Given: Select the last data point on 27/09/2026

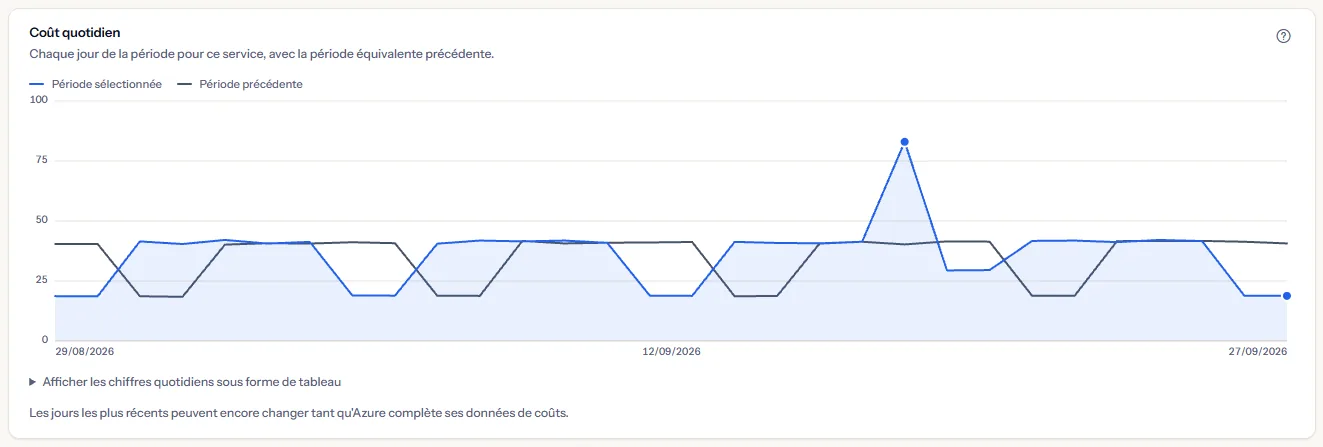Looking at the screenshot, I should [x=1287, y=296].
